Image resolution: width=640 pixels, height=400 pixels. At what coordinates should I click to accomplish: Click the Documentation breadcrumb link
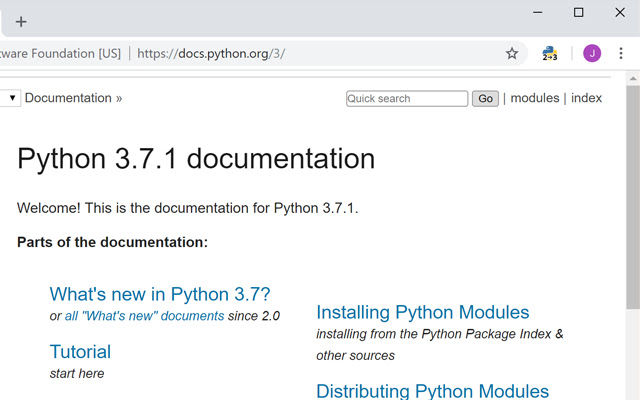click(x=68, y=98)
